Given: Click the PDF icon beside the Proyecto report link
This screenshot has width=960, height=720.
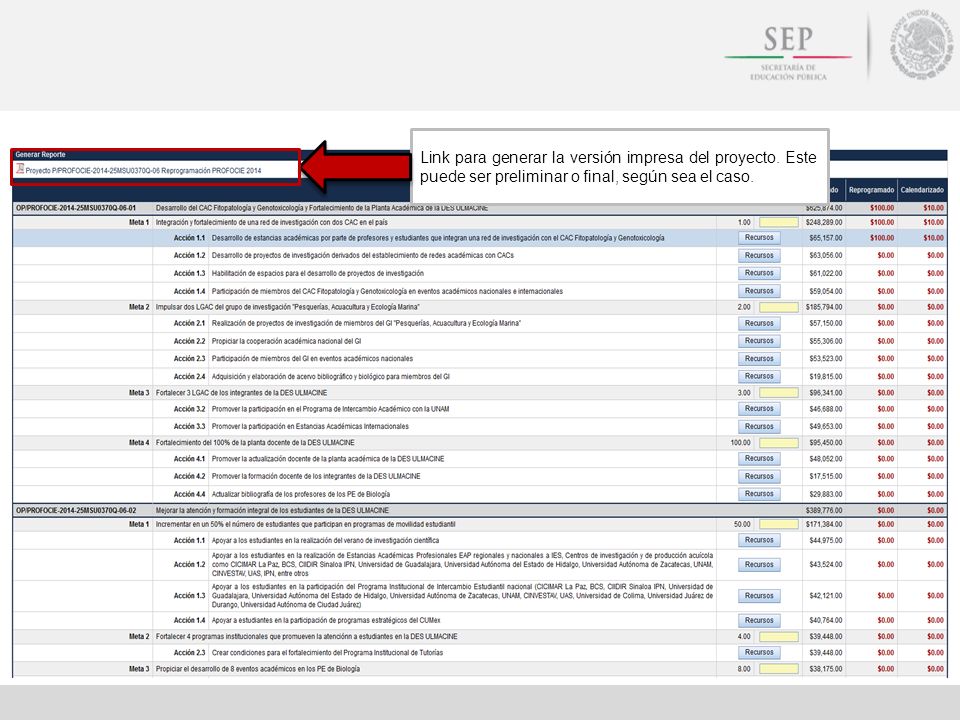Looking at the screenshot, I should point(20,169).
